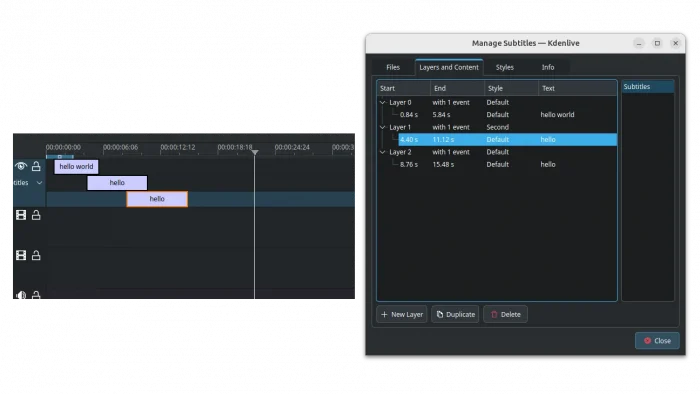Select the Layer 0 row
The width and height of the screenshot is (700, 394).
point(497,102)
